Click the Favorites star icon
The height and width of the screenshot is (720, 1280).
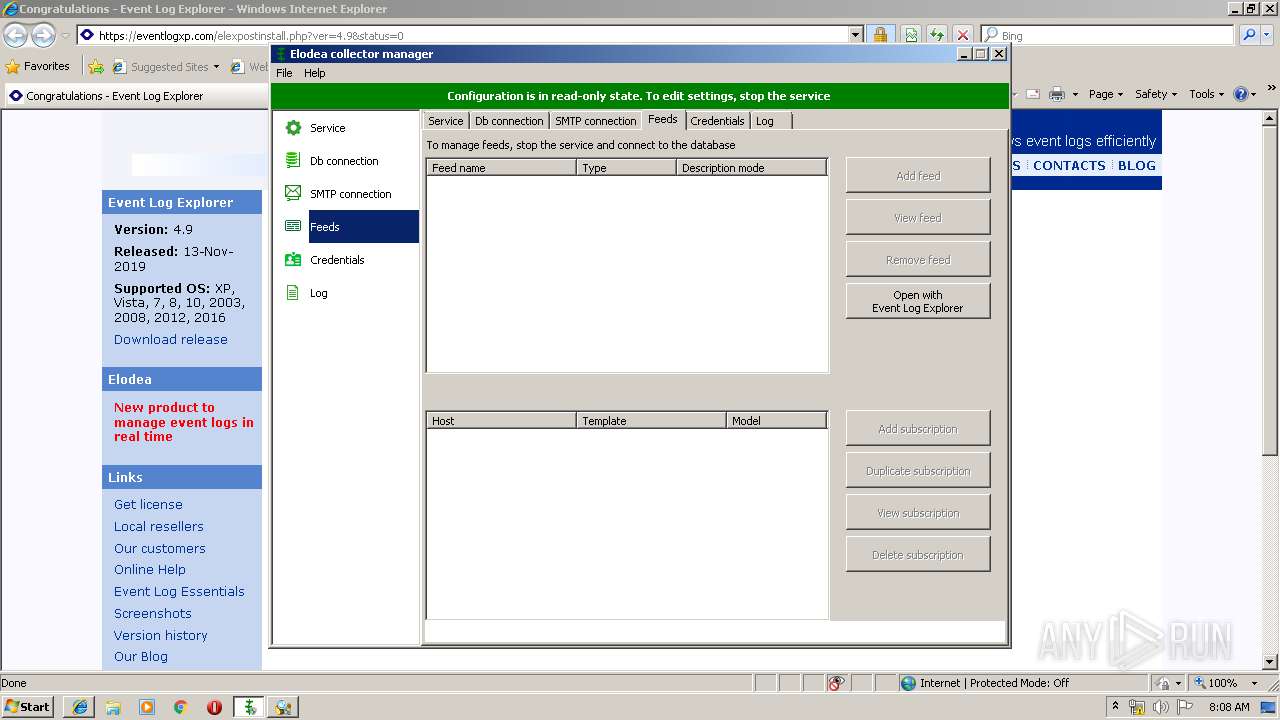click(x=13, y=66)
